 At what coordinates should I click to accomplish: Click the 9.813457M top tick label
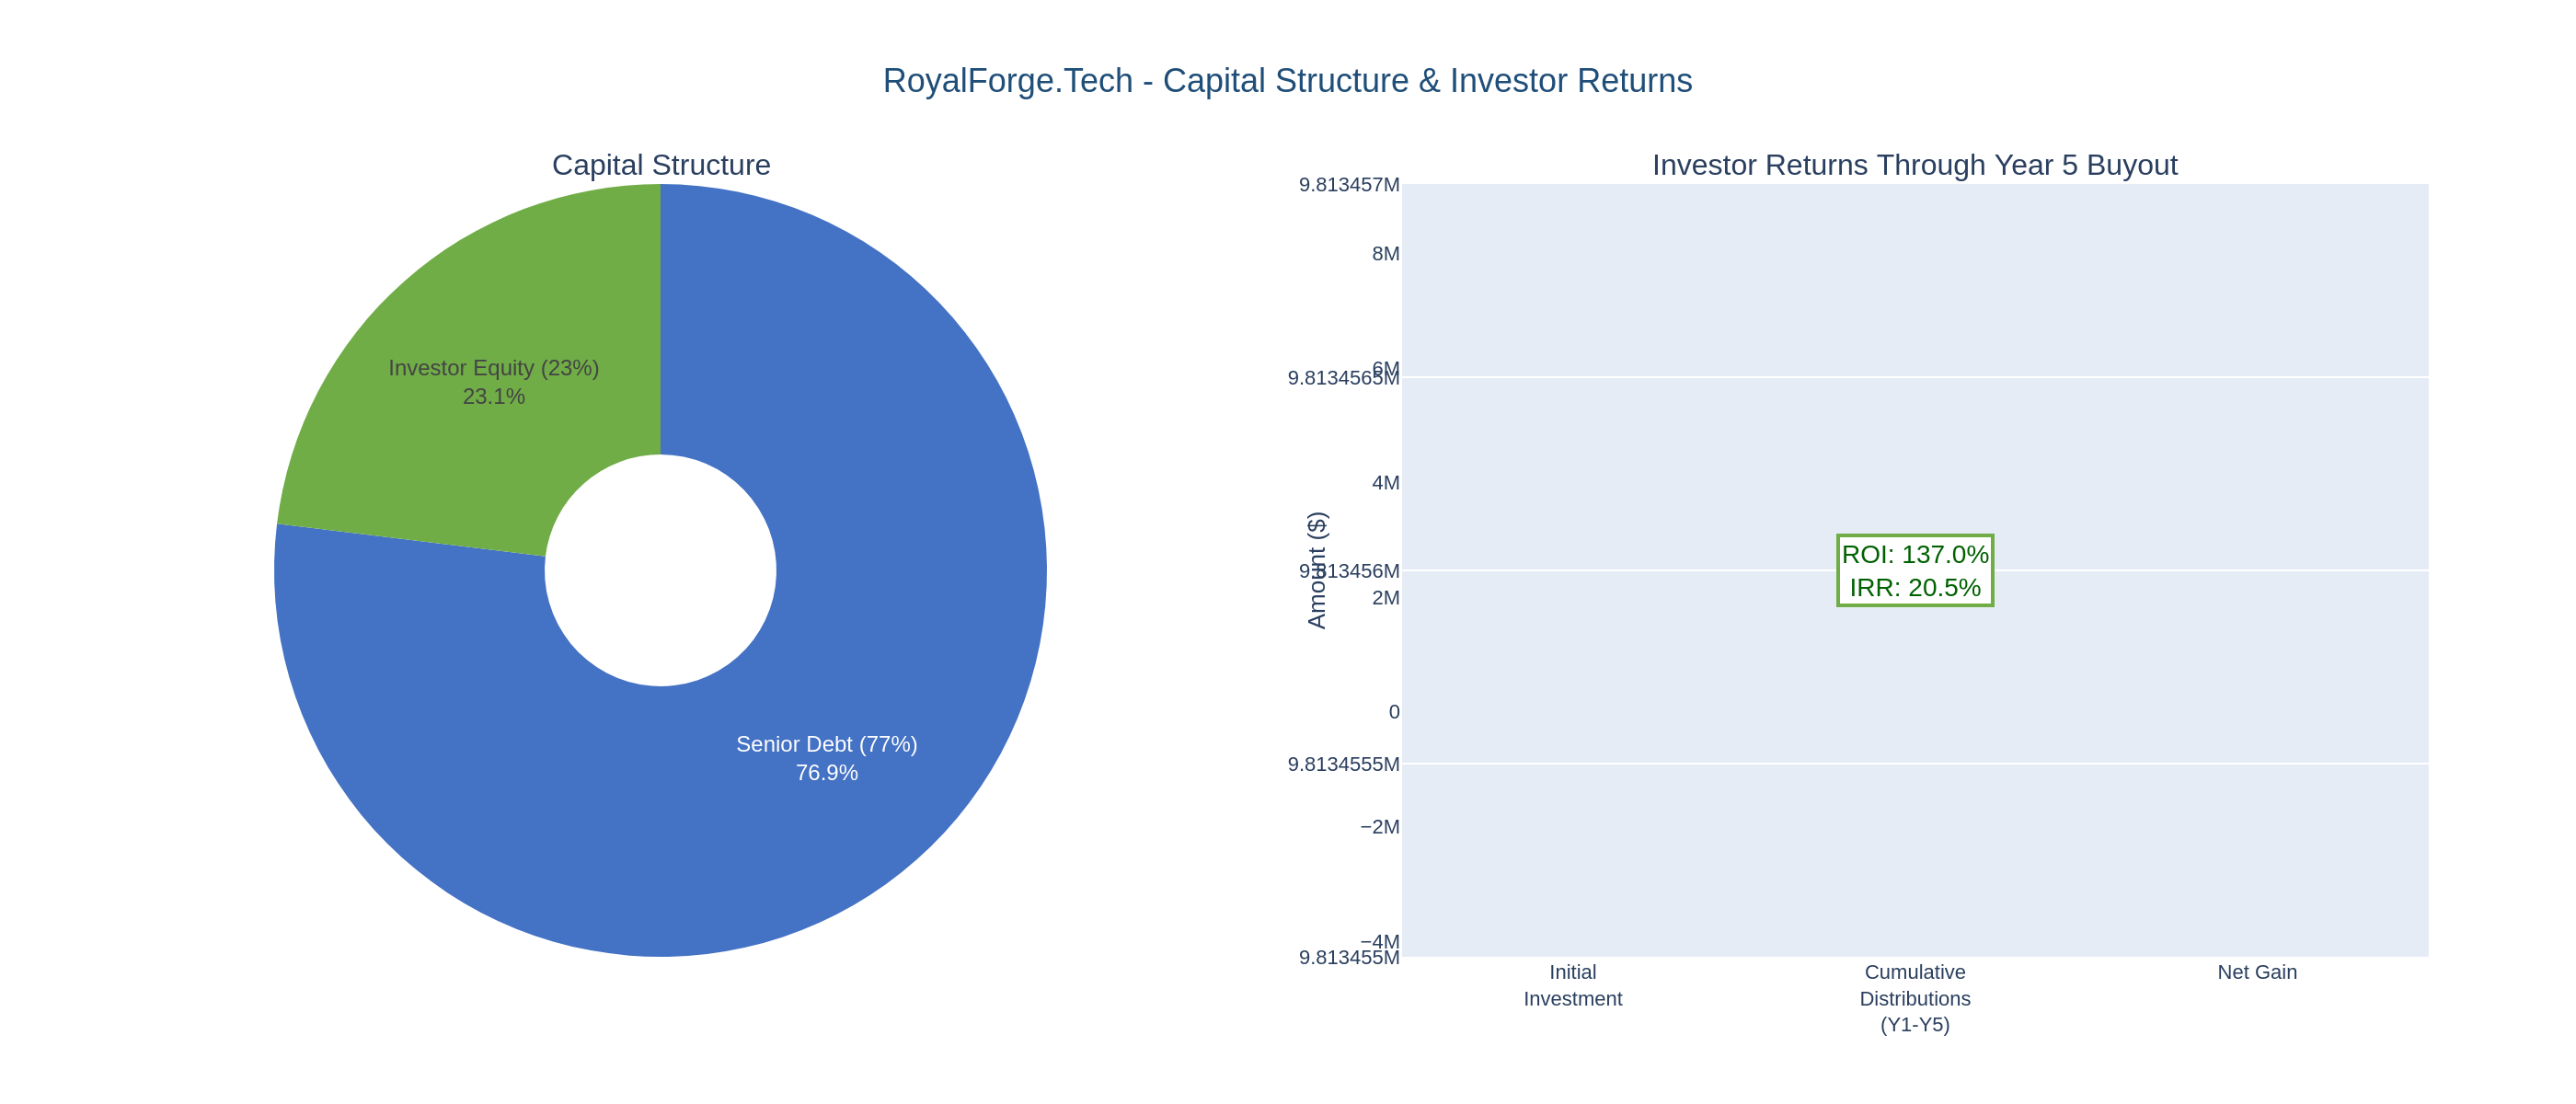point(1350,185)
